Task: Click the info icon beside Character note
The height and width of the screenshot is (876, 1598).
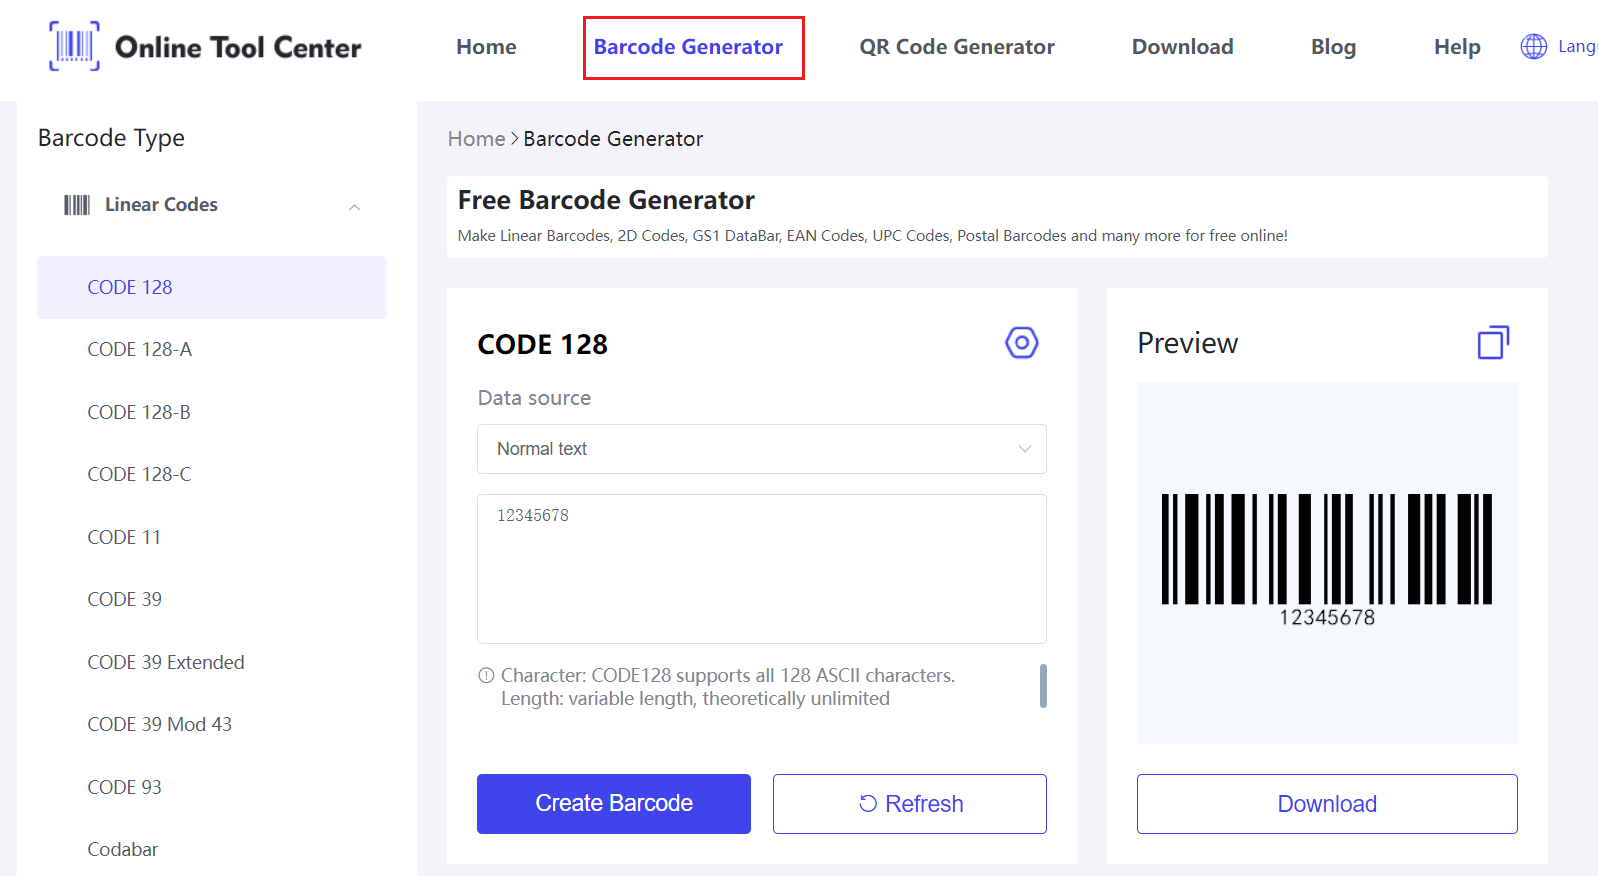Action: coord(486,676)
